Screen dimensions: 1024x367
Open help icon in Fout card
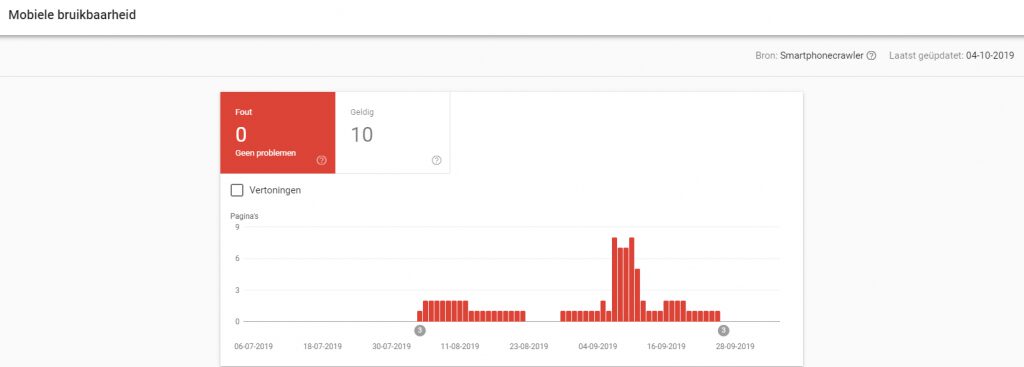[x=321, y=161]
